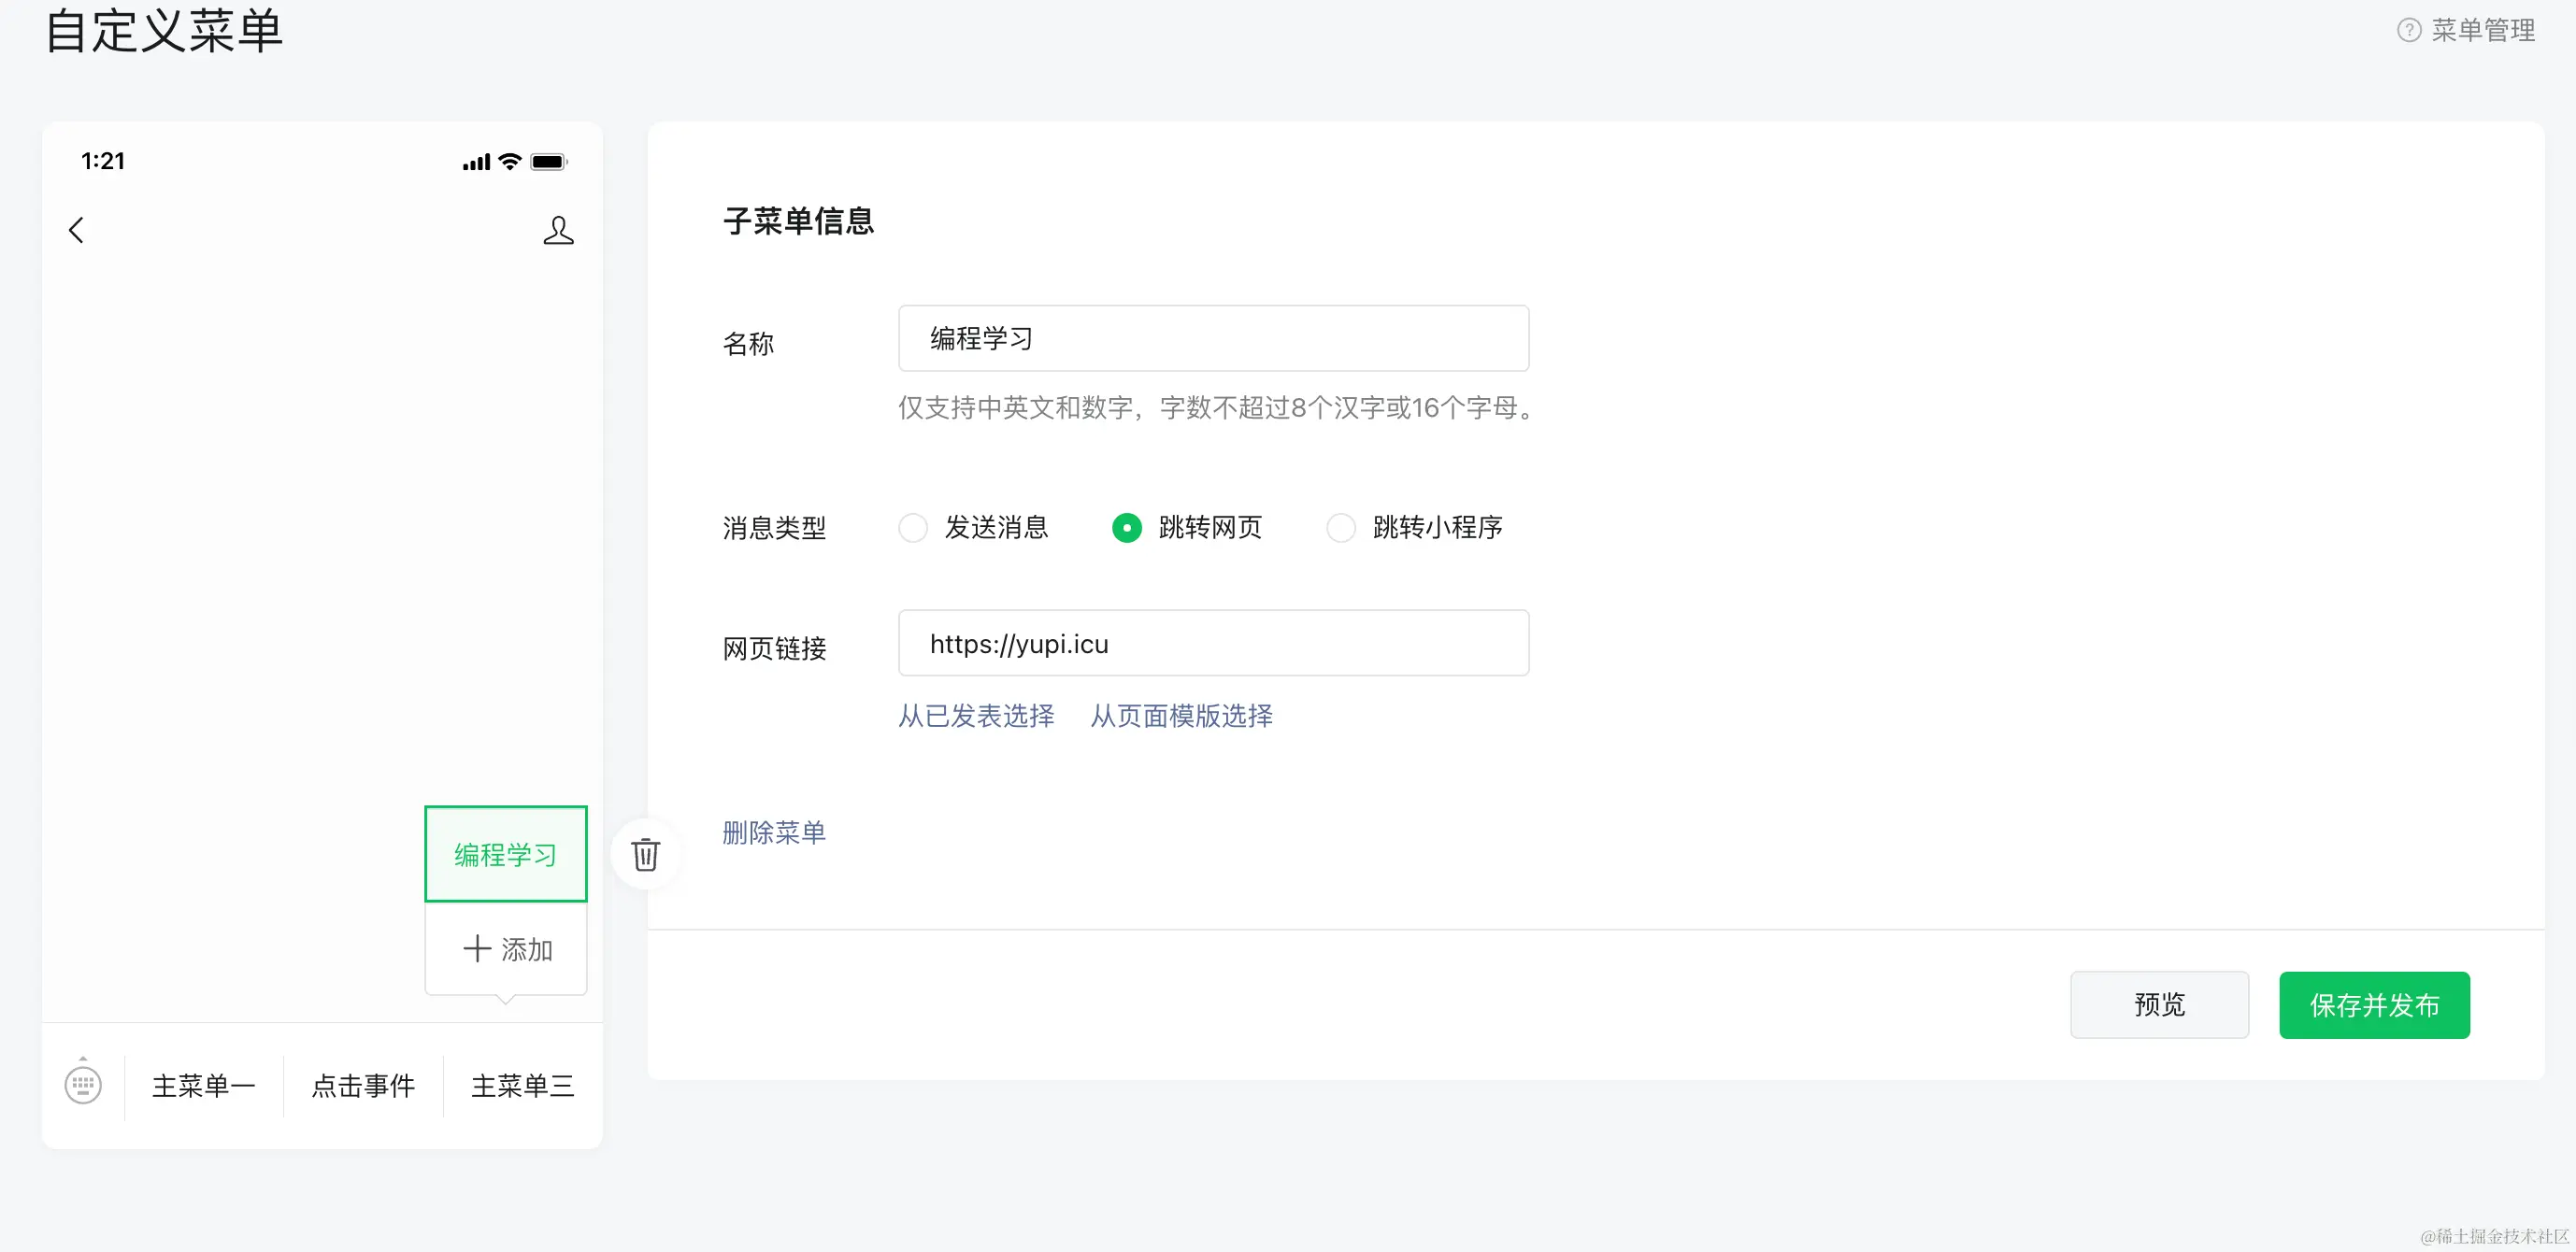Click the plus icon to add submenu
The image size is (2576, 1252).
click(x=477, y=948)
